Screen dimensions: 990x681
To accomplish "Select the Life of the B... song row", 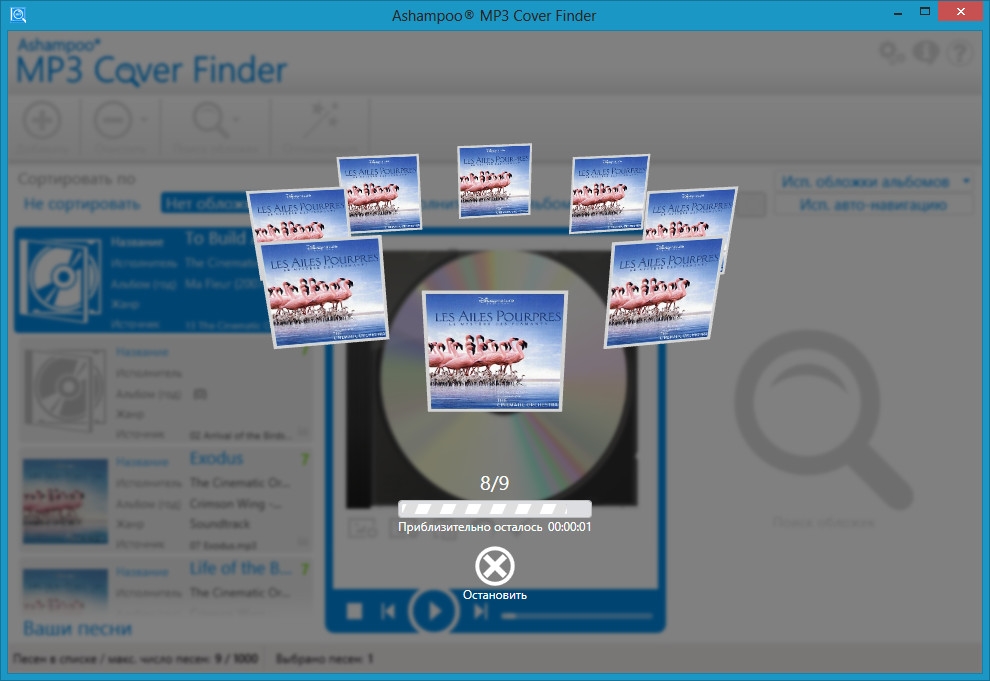I will 165,586.
